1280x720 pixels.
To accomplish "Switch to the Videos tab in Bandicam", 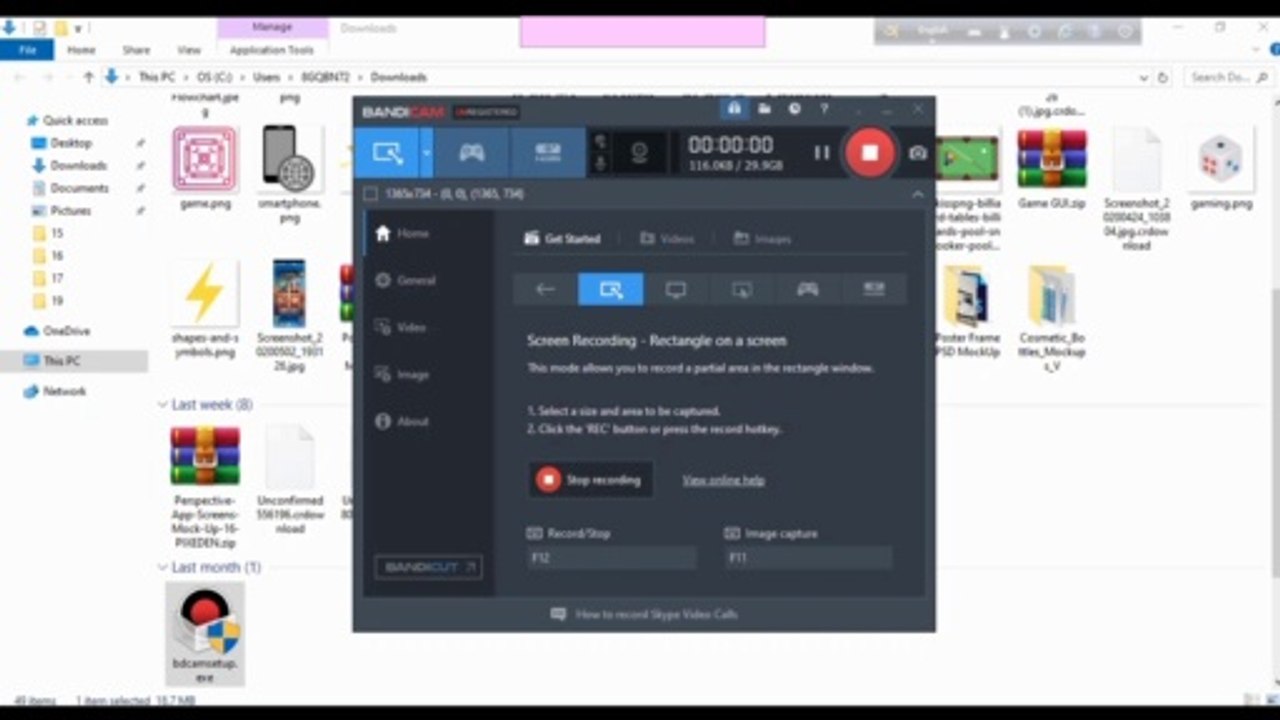I will (x=667, y=239).
